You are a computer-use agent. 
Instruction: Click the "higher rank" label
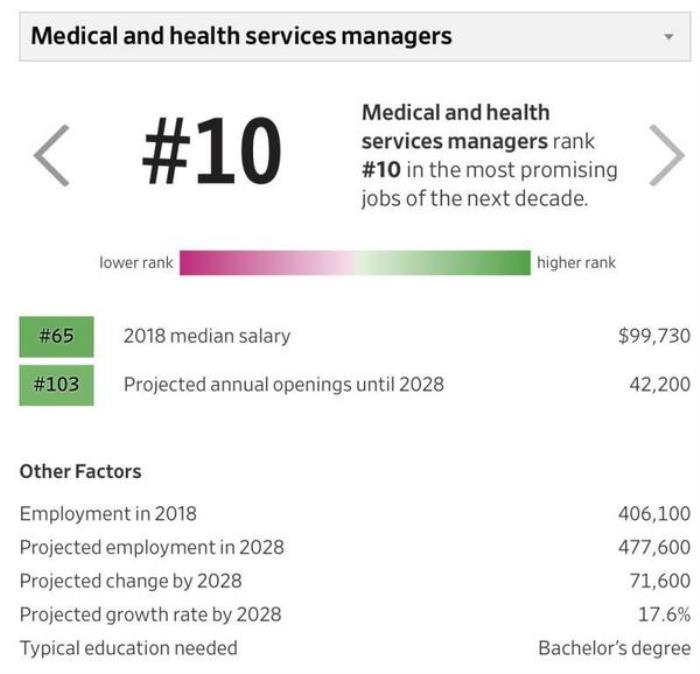pyautogui.click(x=576, y=263)
